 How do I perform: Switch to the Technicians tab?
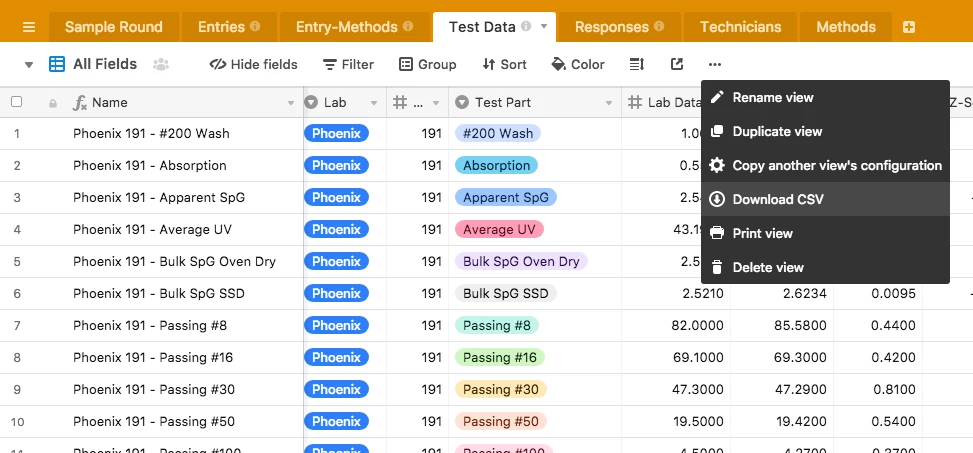(740, 27)
